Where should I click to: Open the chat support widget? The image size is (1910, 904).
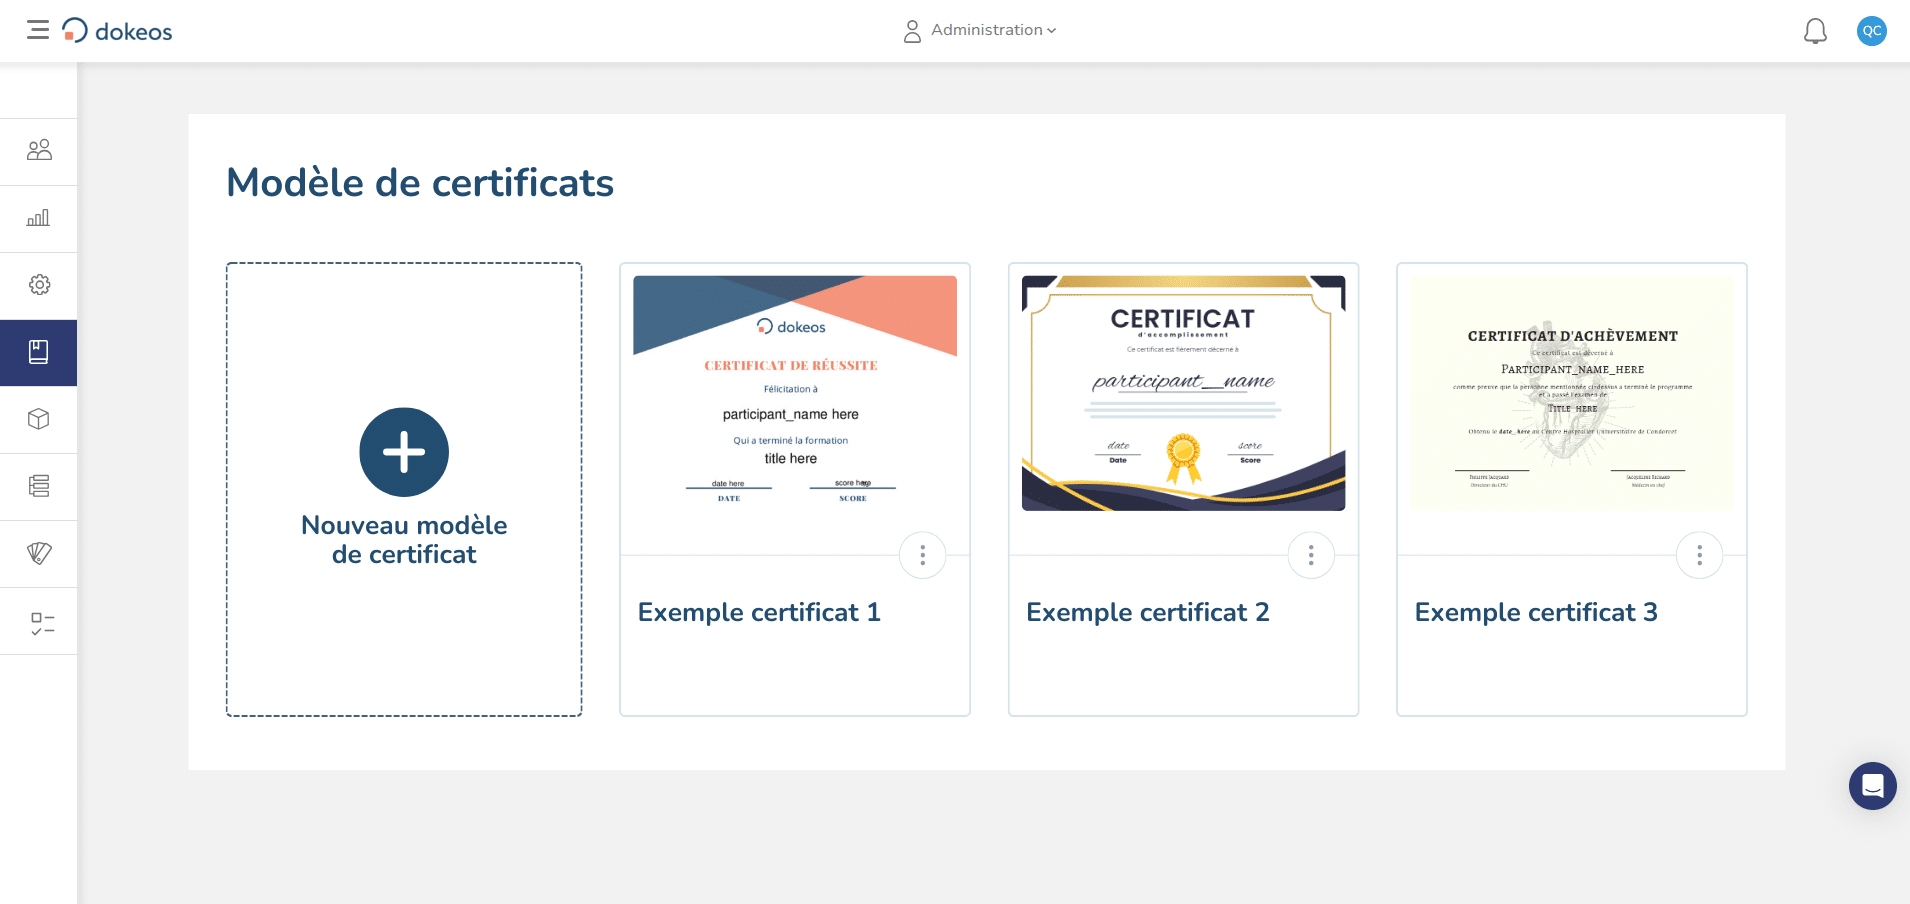tap(1873, 786)
